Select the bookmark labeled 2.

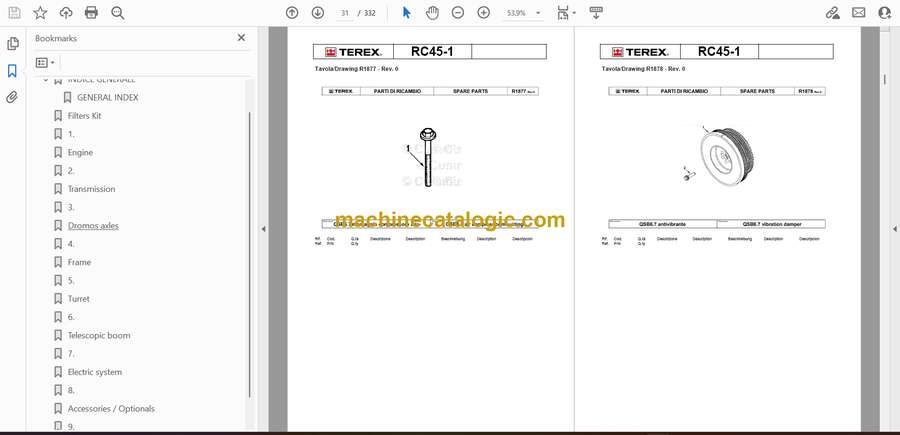[71, 171]
